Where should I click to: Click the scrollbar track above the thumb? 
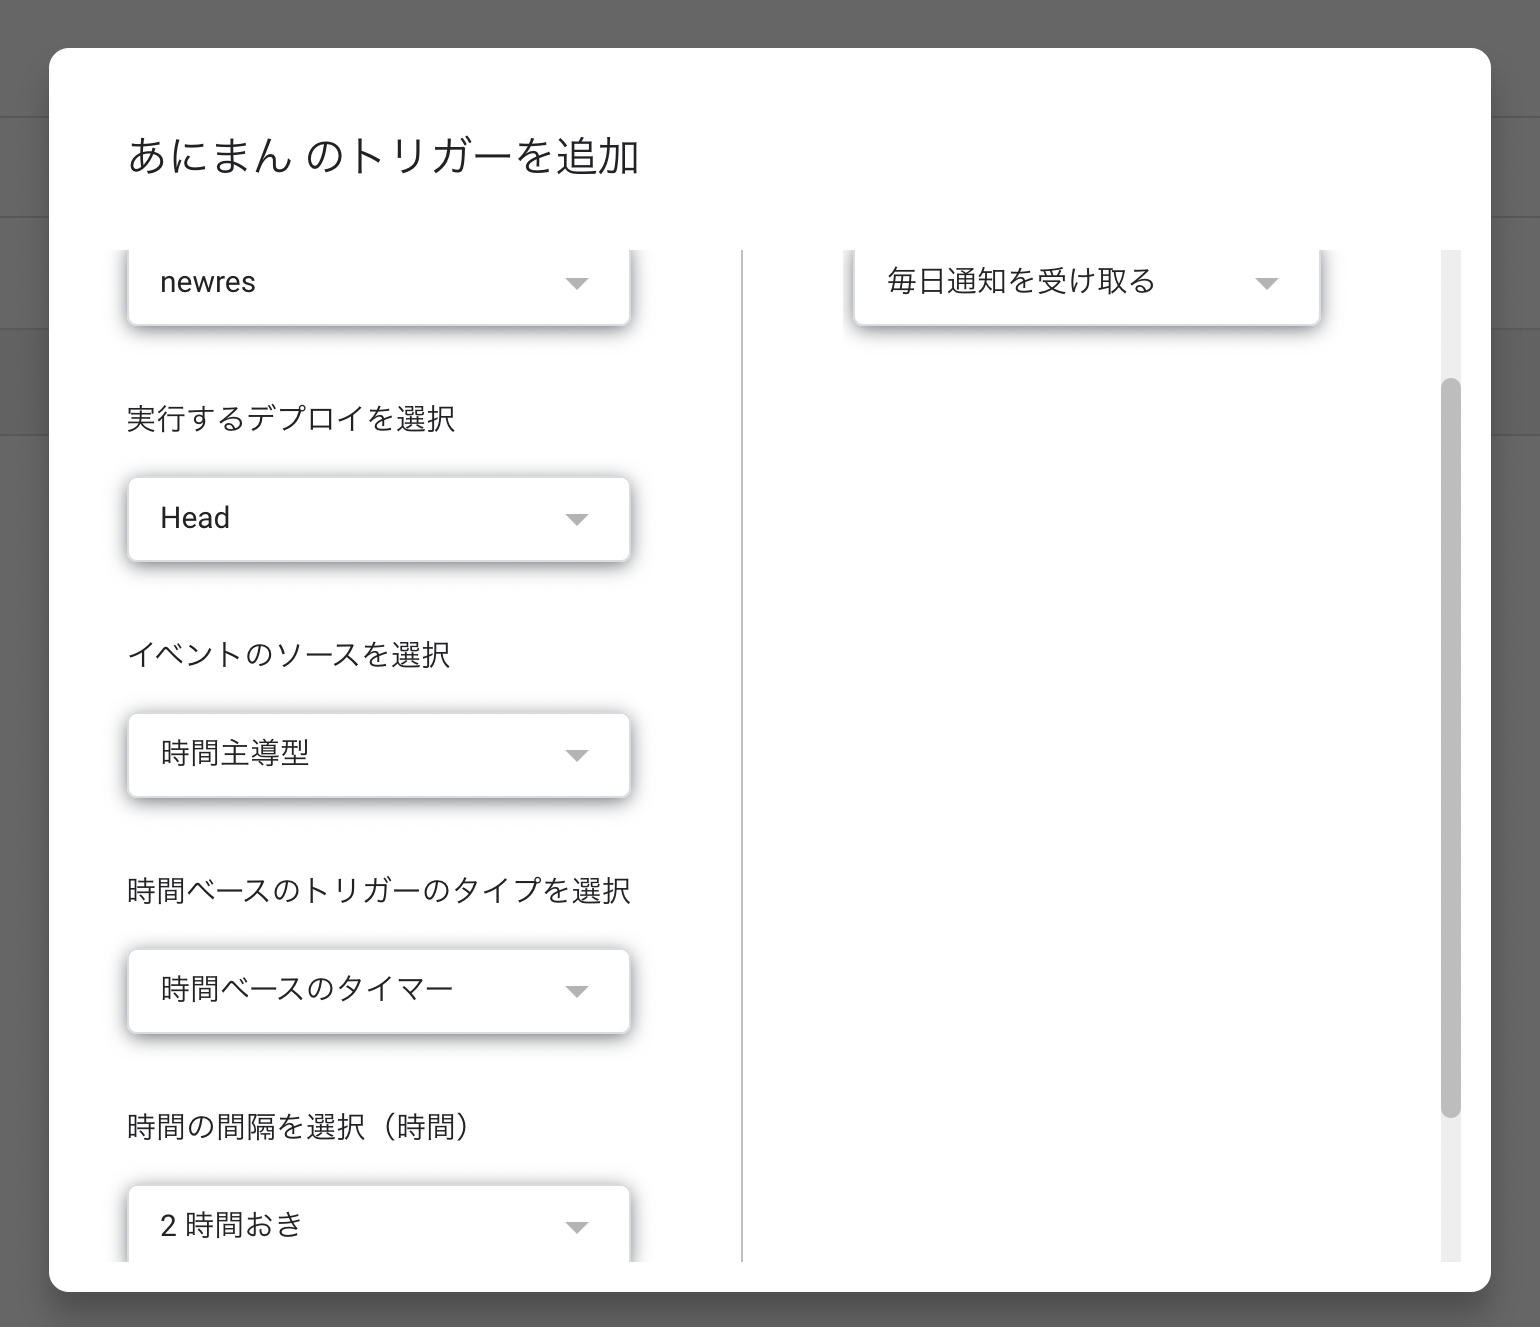point(1450,312)
